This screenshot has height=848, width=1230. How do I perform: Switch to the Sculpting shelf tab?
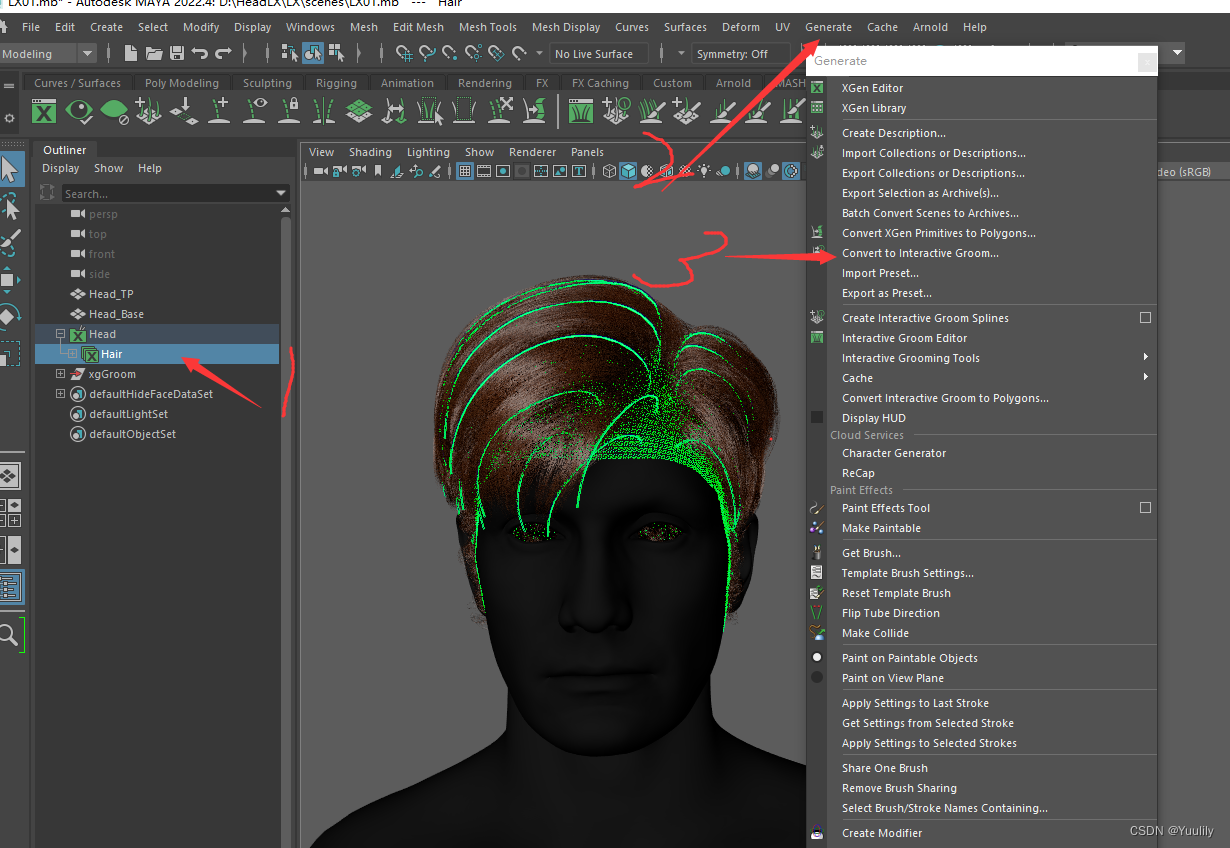268,83
